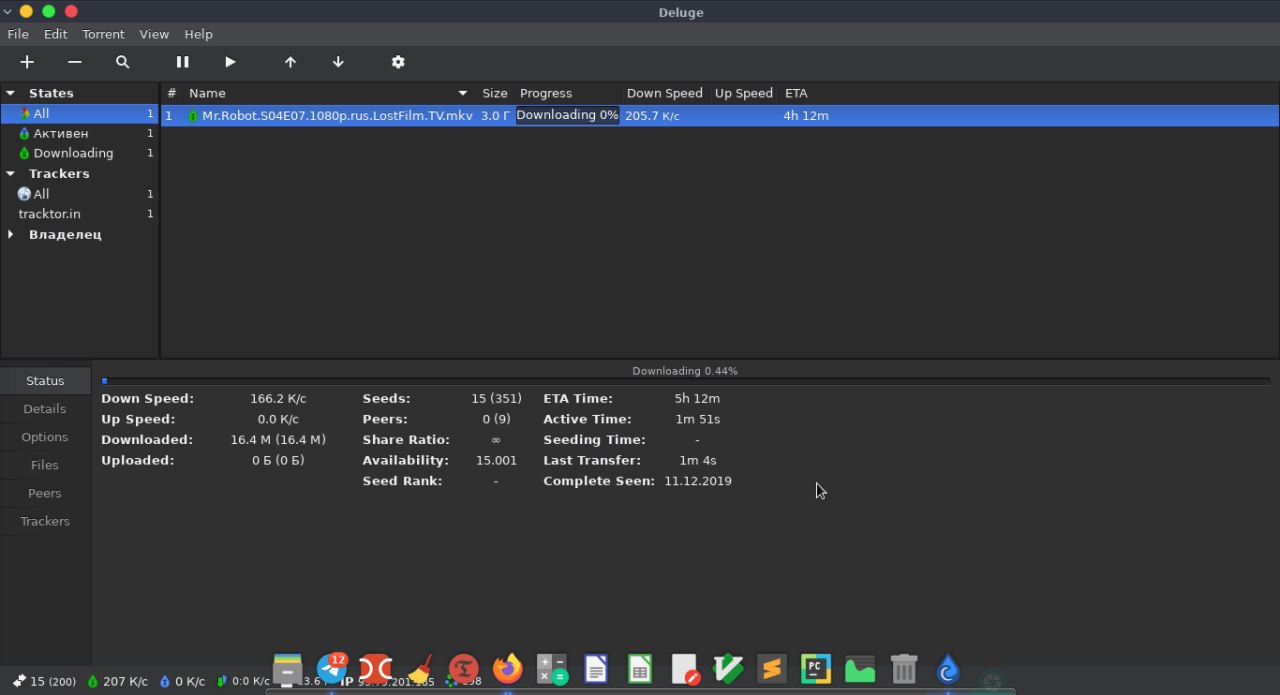Switch to the Details tab
Viewport: 1280px width, 695px height.
45,409
